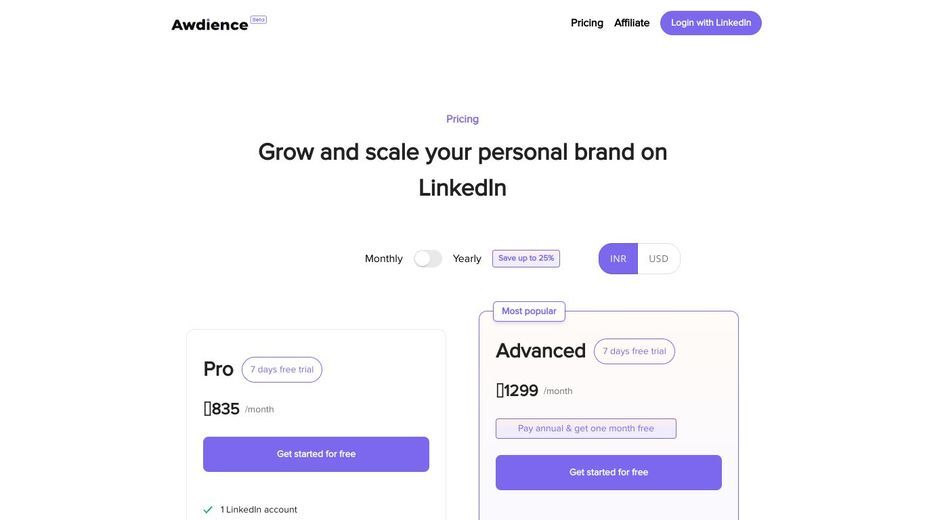
Task: Select the Monthly billing label
Action: (x=383, y=259)
